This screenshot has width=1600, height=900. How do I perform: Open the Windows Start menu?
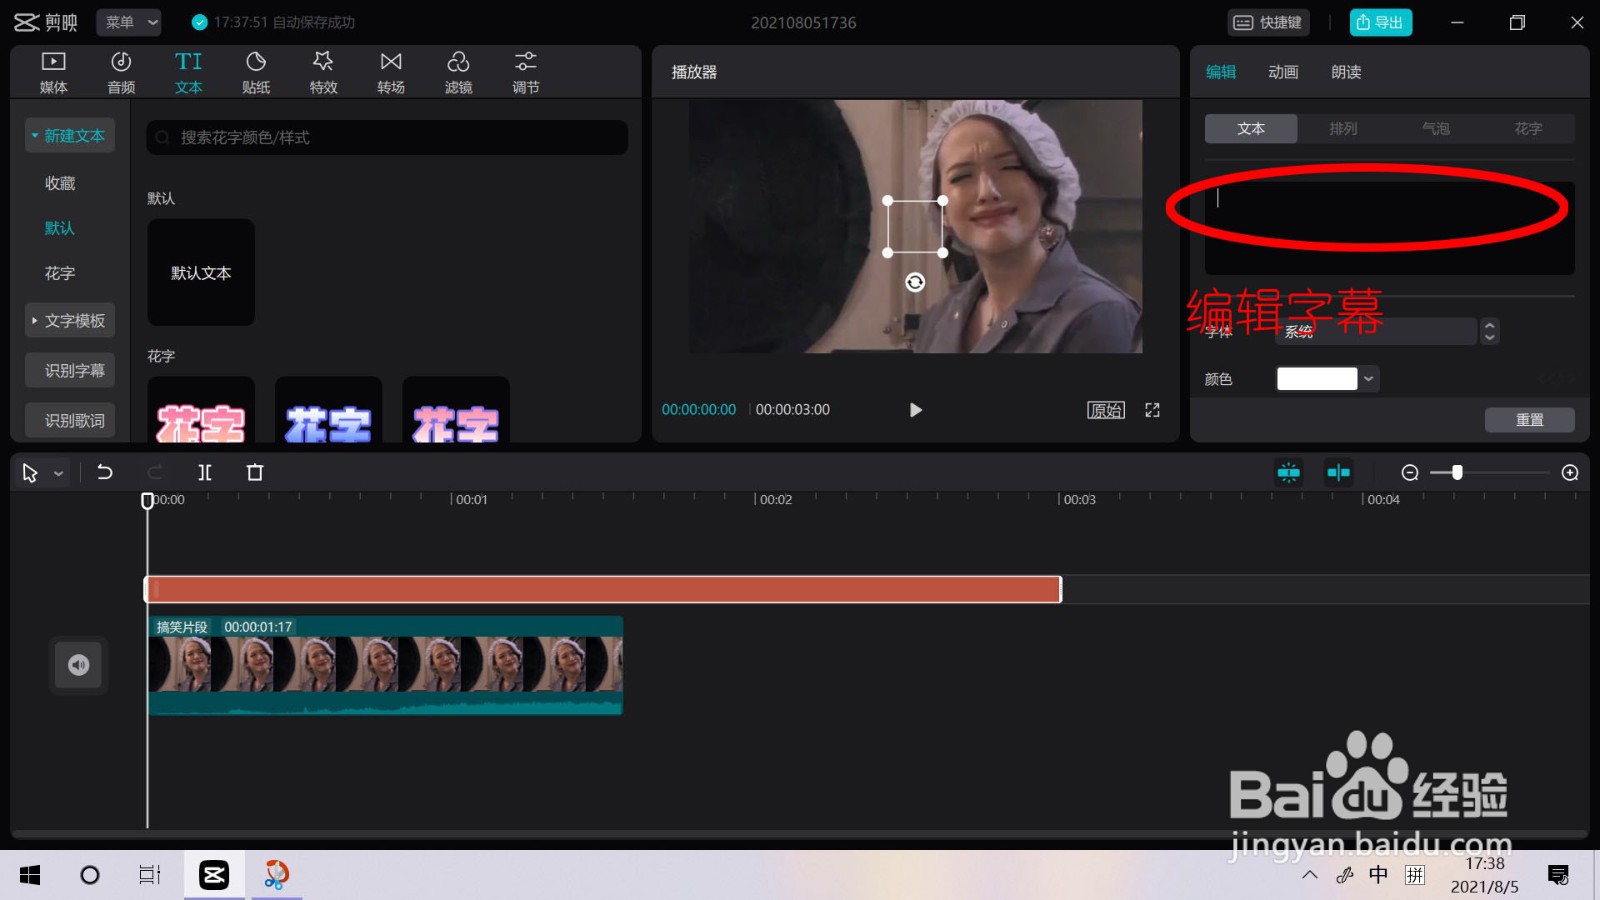coord(30,876)
